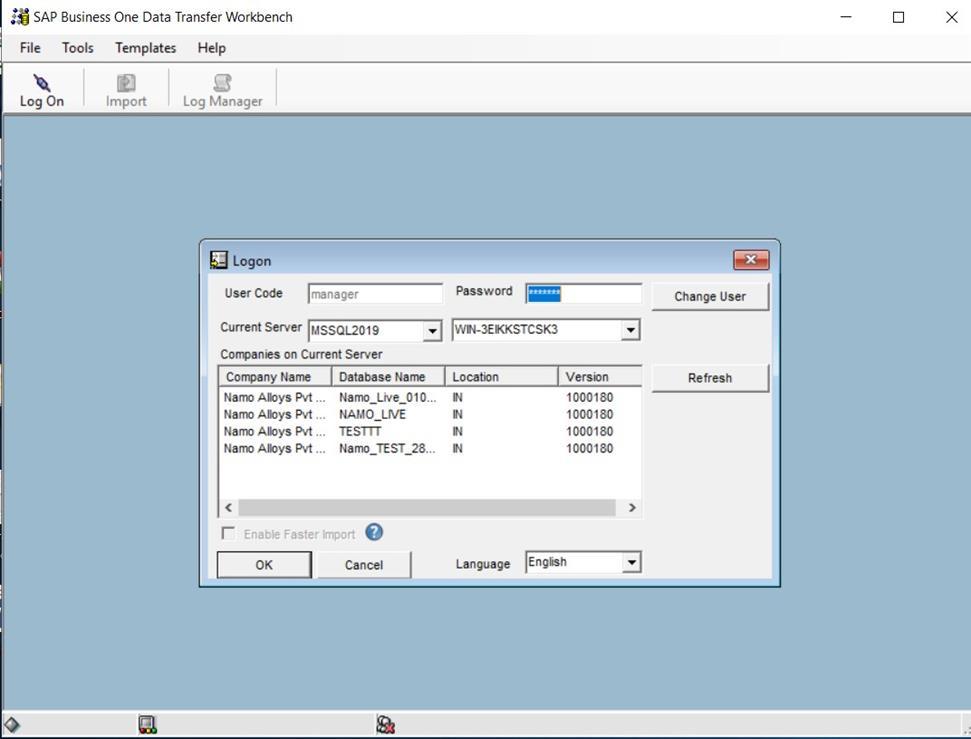Click the user-disconnected icon in status bar
The height and width of the screenshot is (739, 971).
386,722
